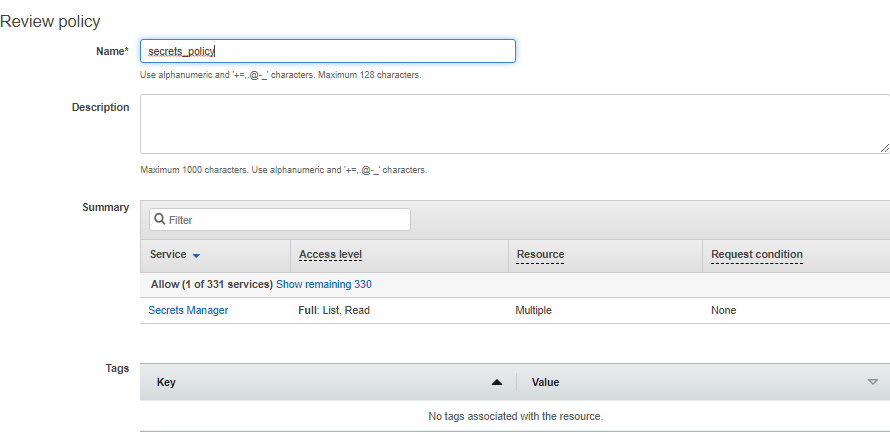
Task: Click the Key column ascending arrow
Action: click(x=497, y=382)
